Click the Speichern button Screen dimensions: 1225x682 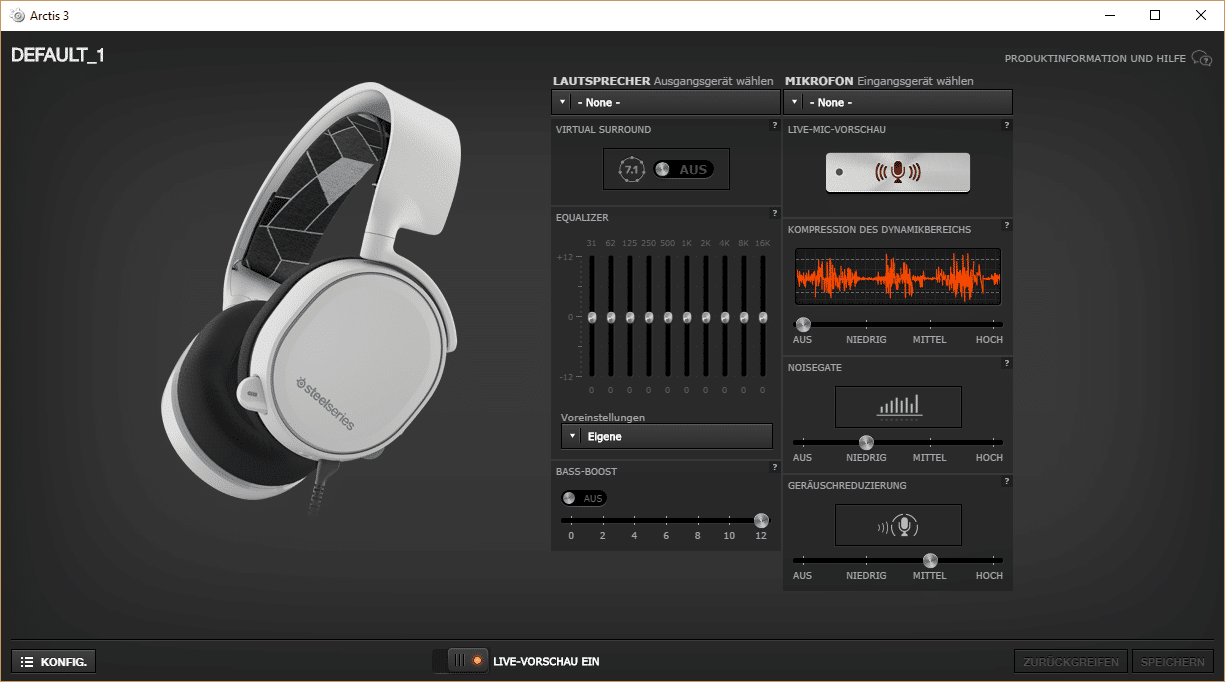tap(1175, 661)
